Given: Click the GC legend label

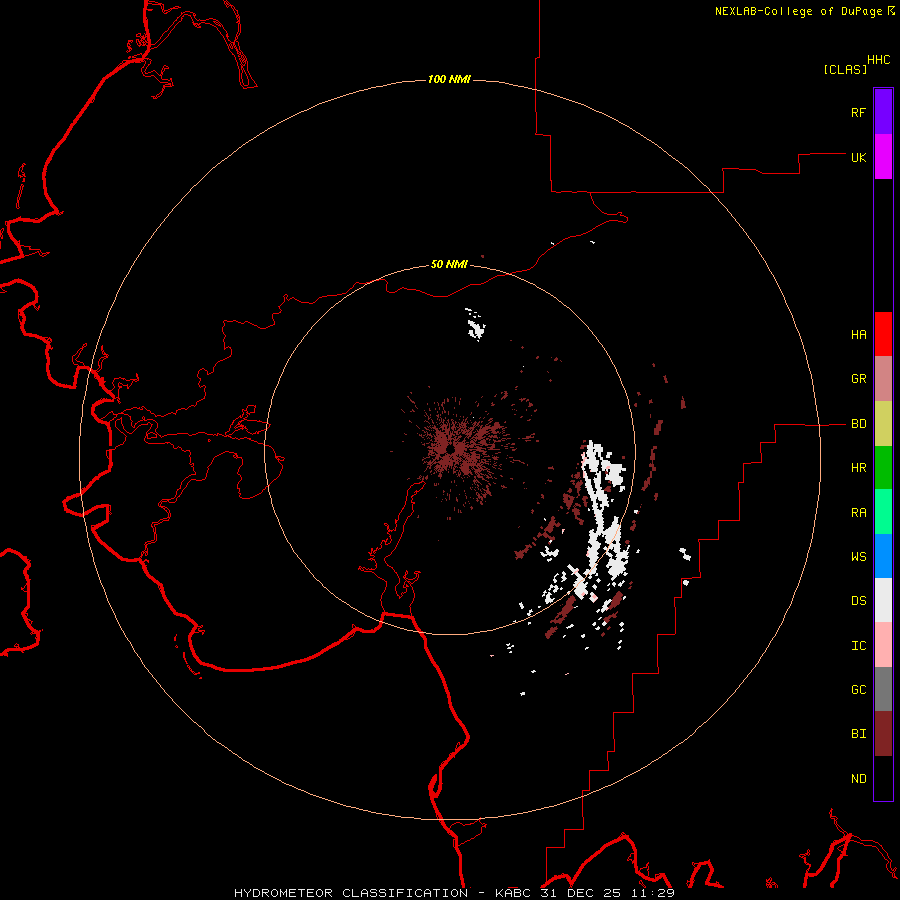Looking at the screenshot, I should [x=858, y=690].
